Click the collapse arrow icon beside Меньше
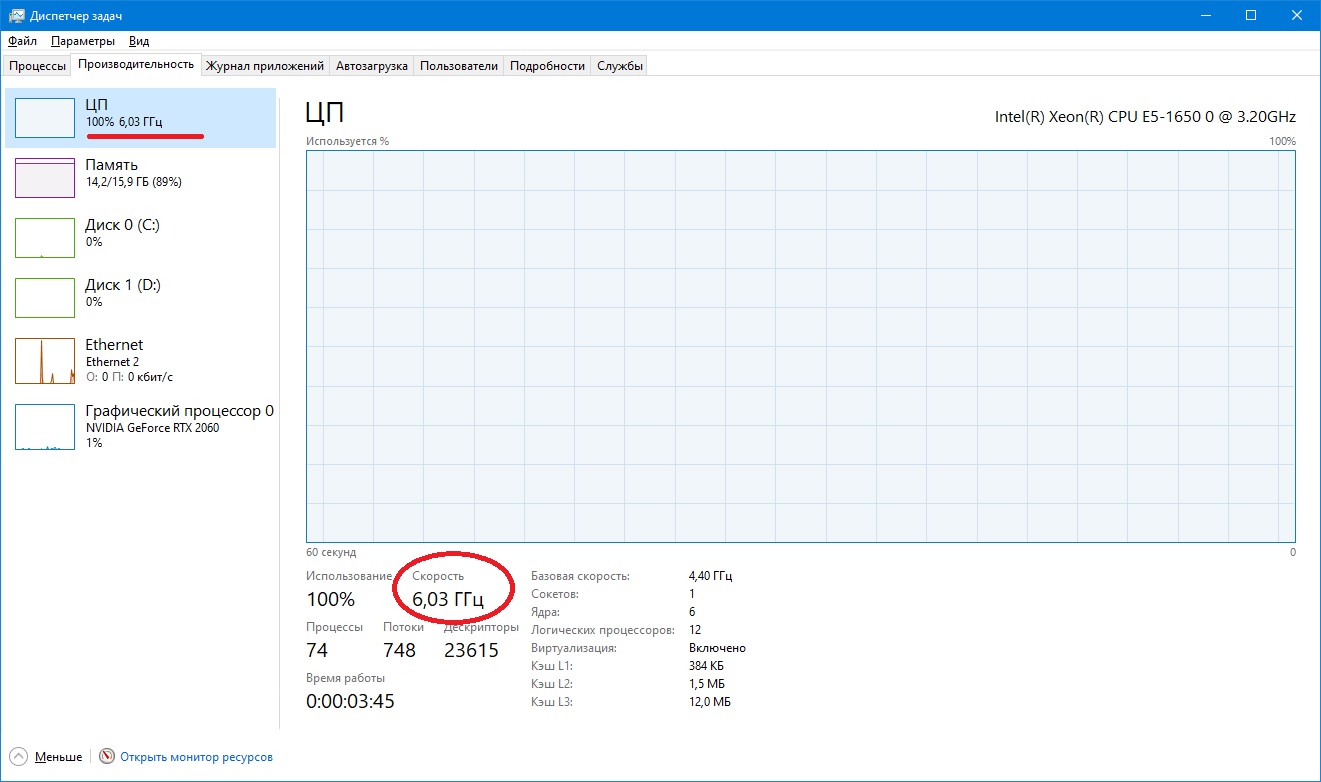1321x782 pixels. click(18, 757)
